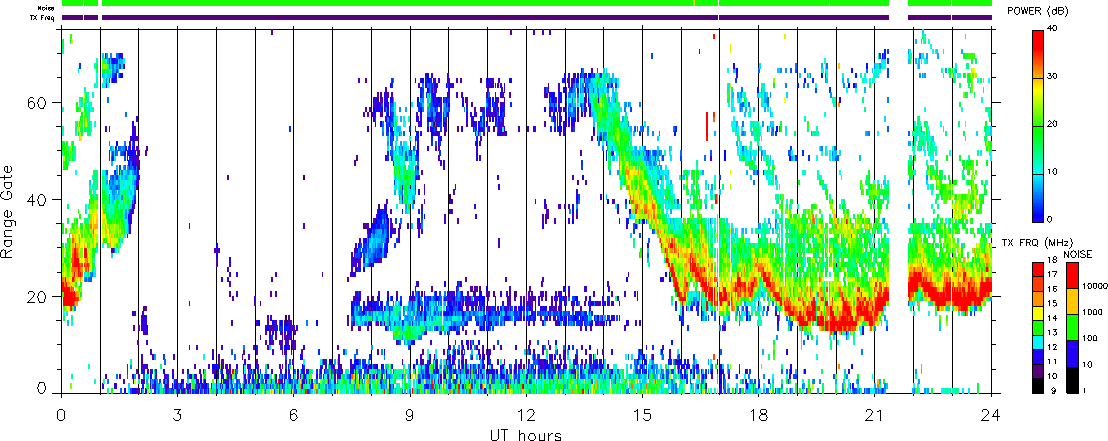Click the 'UT hours' x-axis label
This screenshot has width=1108, height=441.
click(526, 434)
